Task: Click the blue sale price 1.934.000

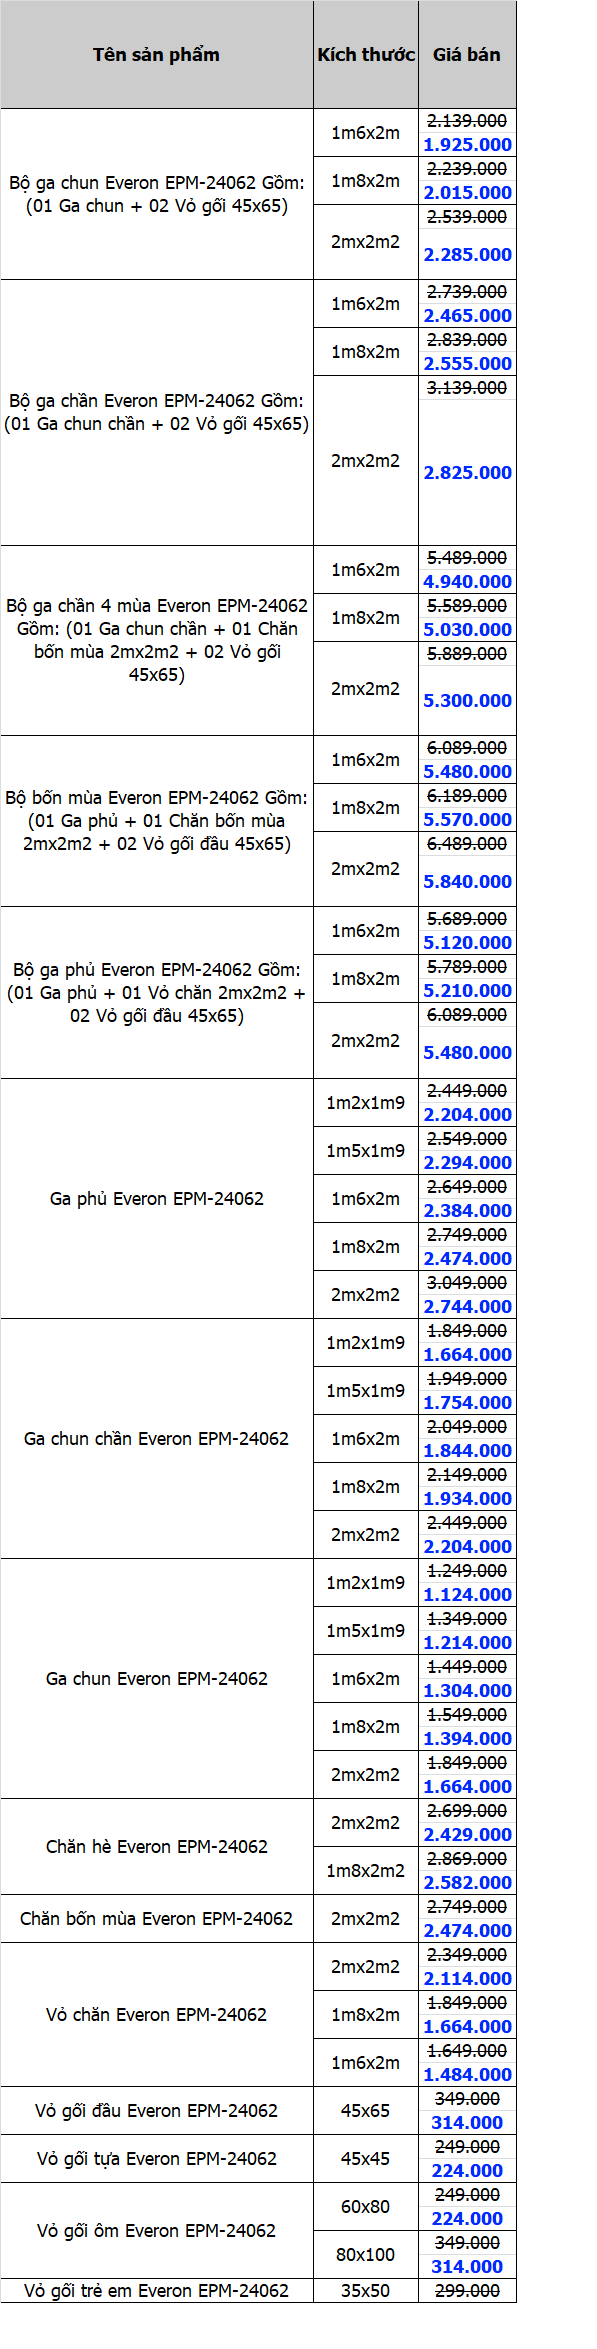Action: [x=467, y=1498]
